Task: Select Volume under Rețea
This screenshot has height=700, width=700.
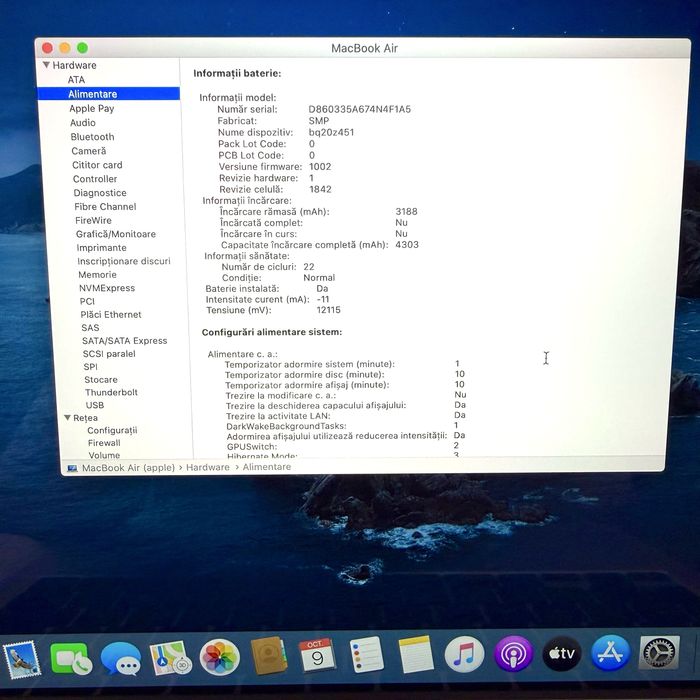Action: tap(104, 455)
